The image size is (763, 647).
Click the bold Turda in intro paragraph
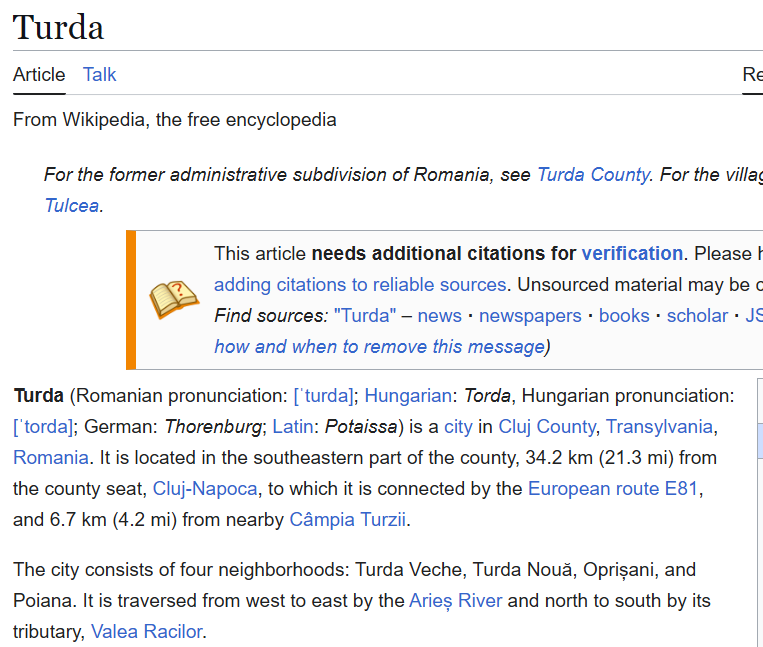[38, 396]
